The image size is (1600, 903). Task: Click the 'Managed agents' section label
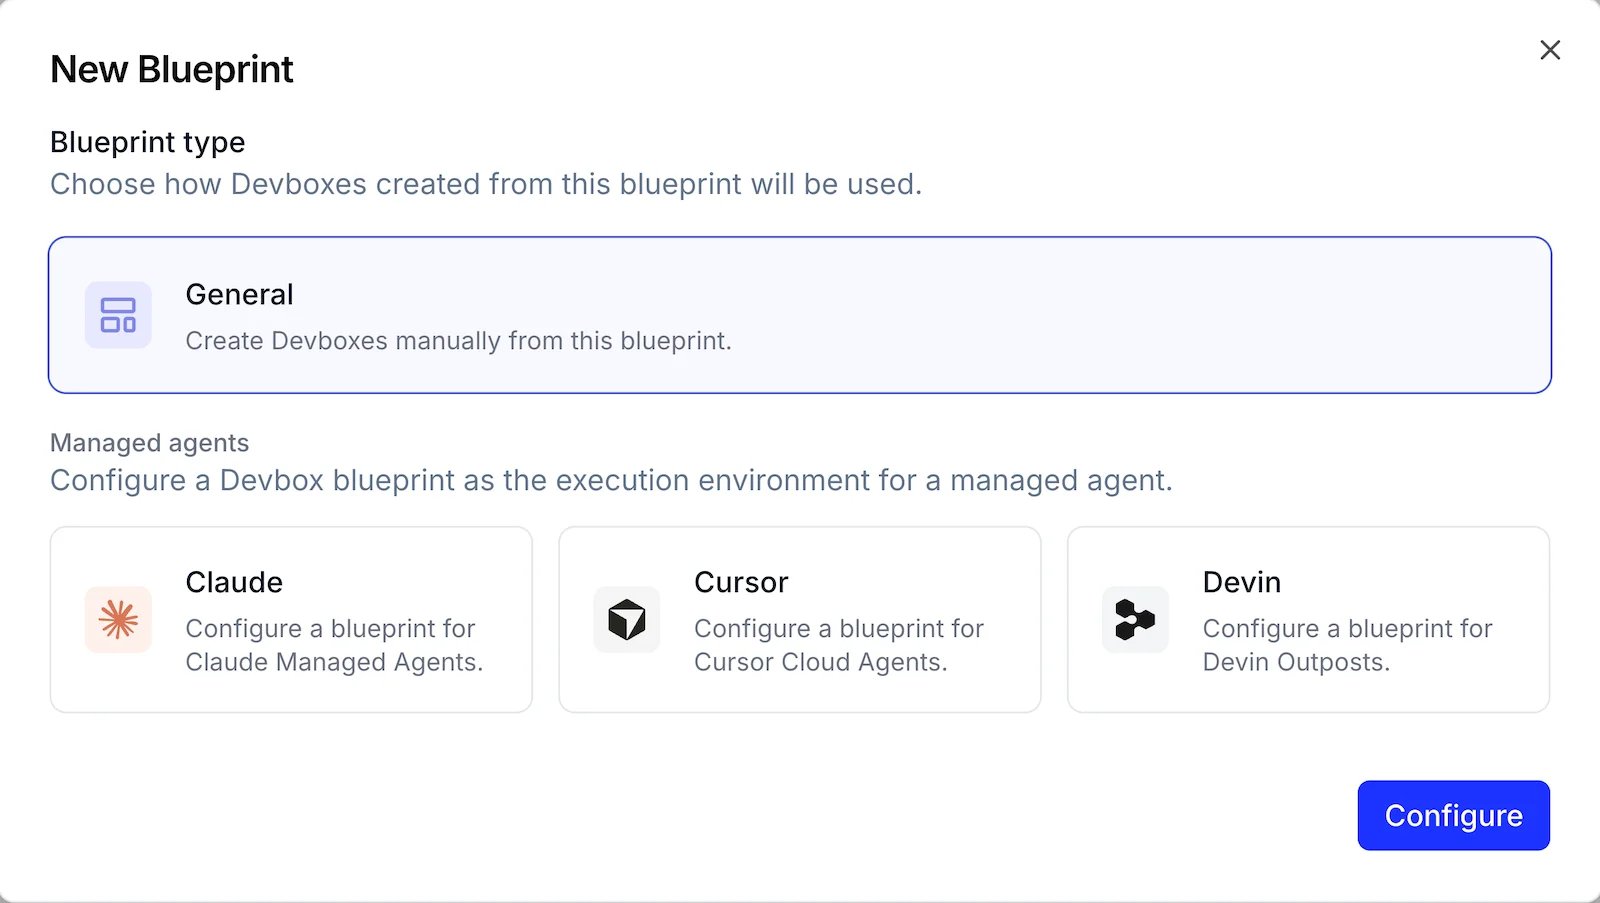tap(150, 443)
